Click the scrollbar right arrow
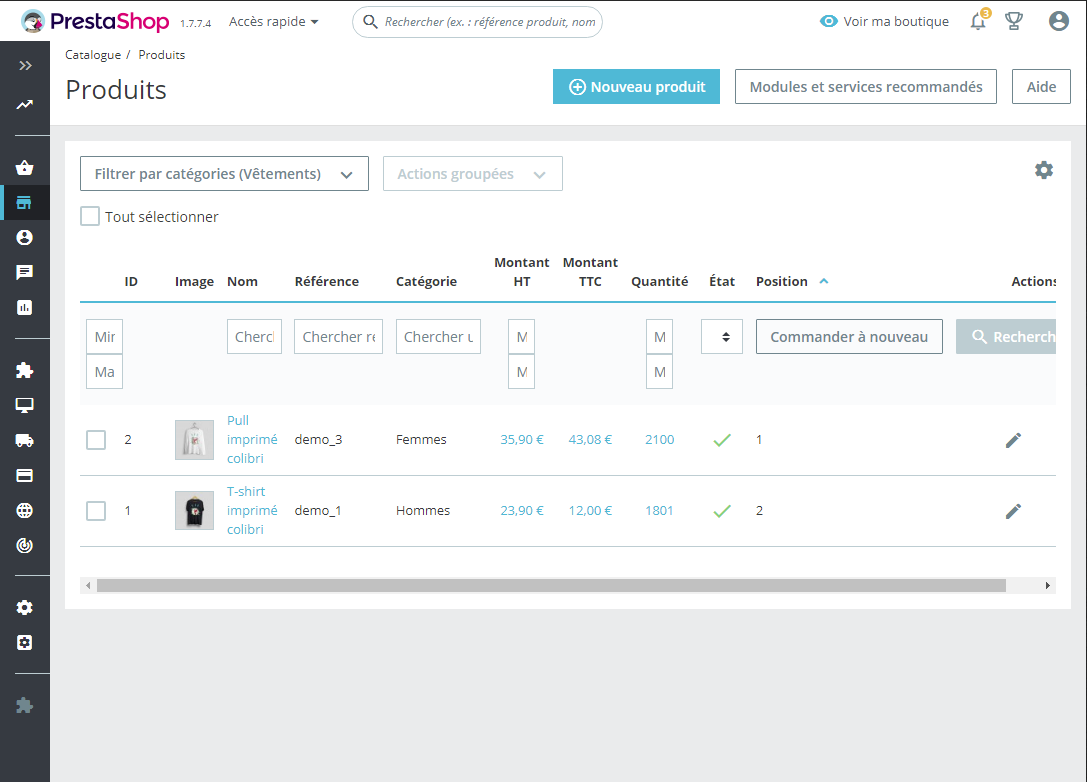The height and width of the screenshot is (782, 1087). (x=1047, y=586)
